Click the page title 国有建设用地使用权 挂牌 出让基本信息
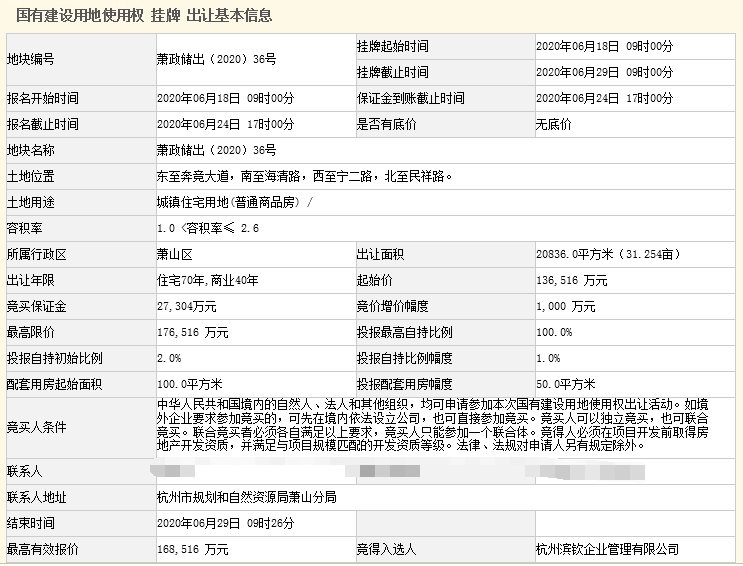The image size is (743, 566). pyautogui.click(x=144, y=15)
